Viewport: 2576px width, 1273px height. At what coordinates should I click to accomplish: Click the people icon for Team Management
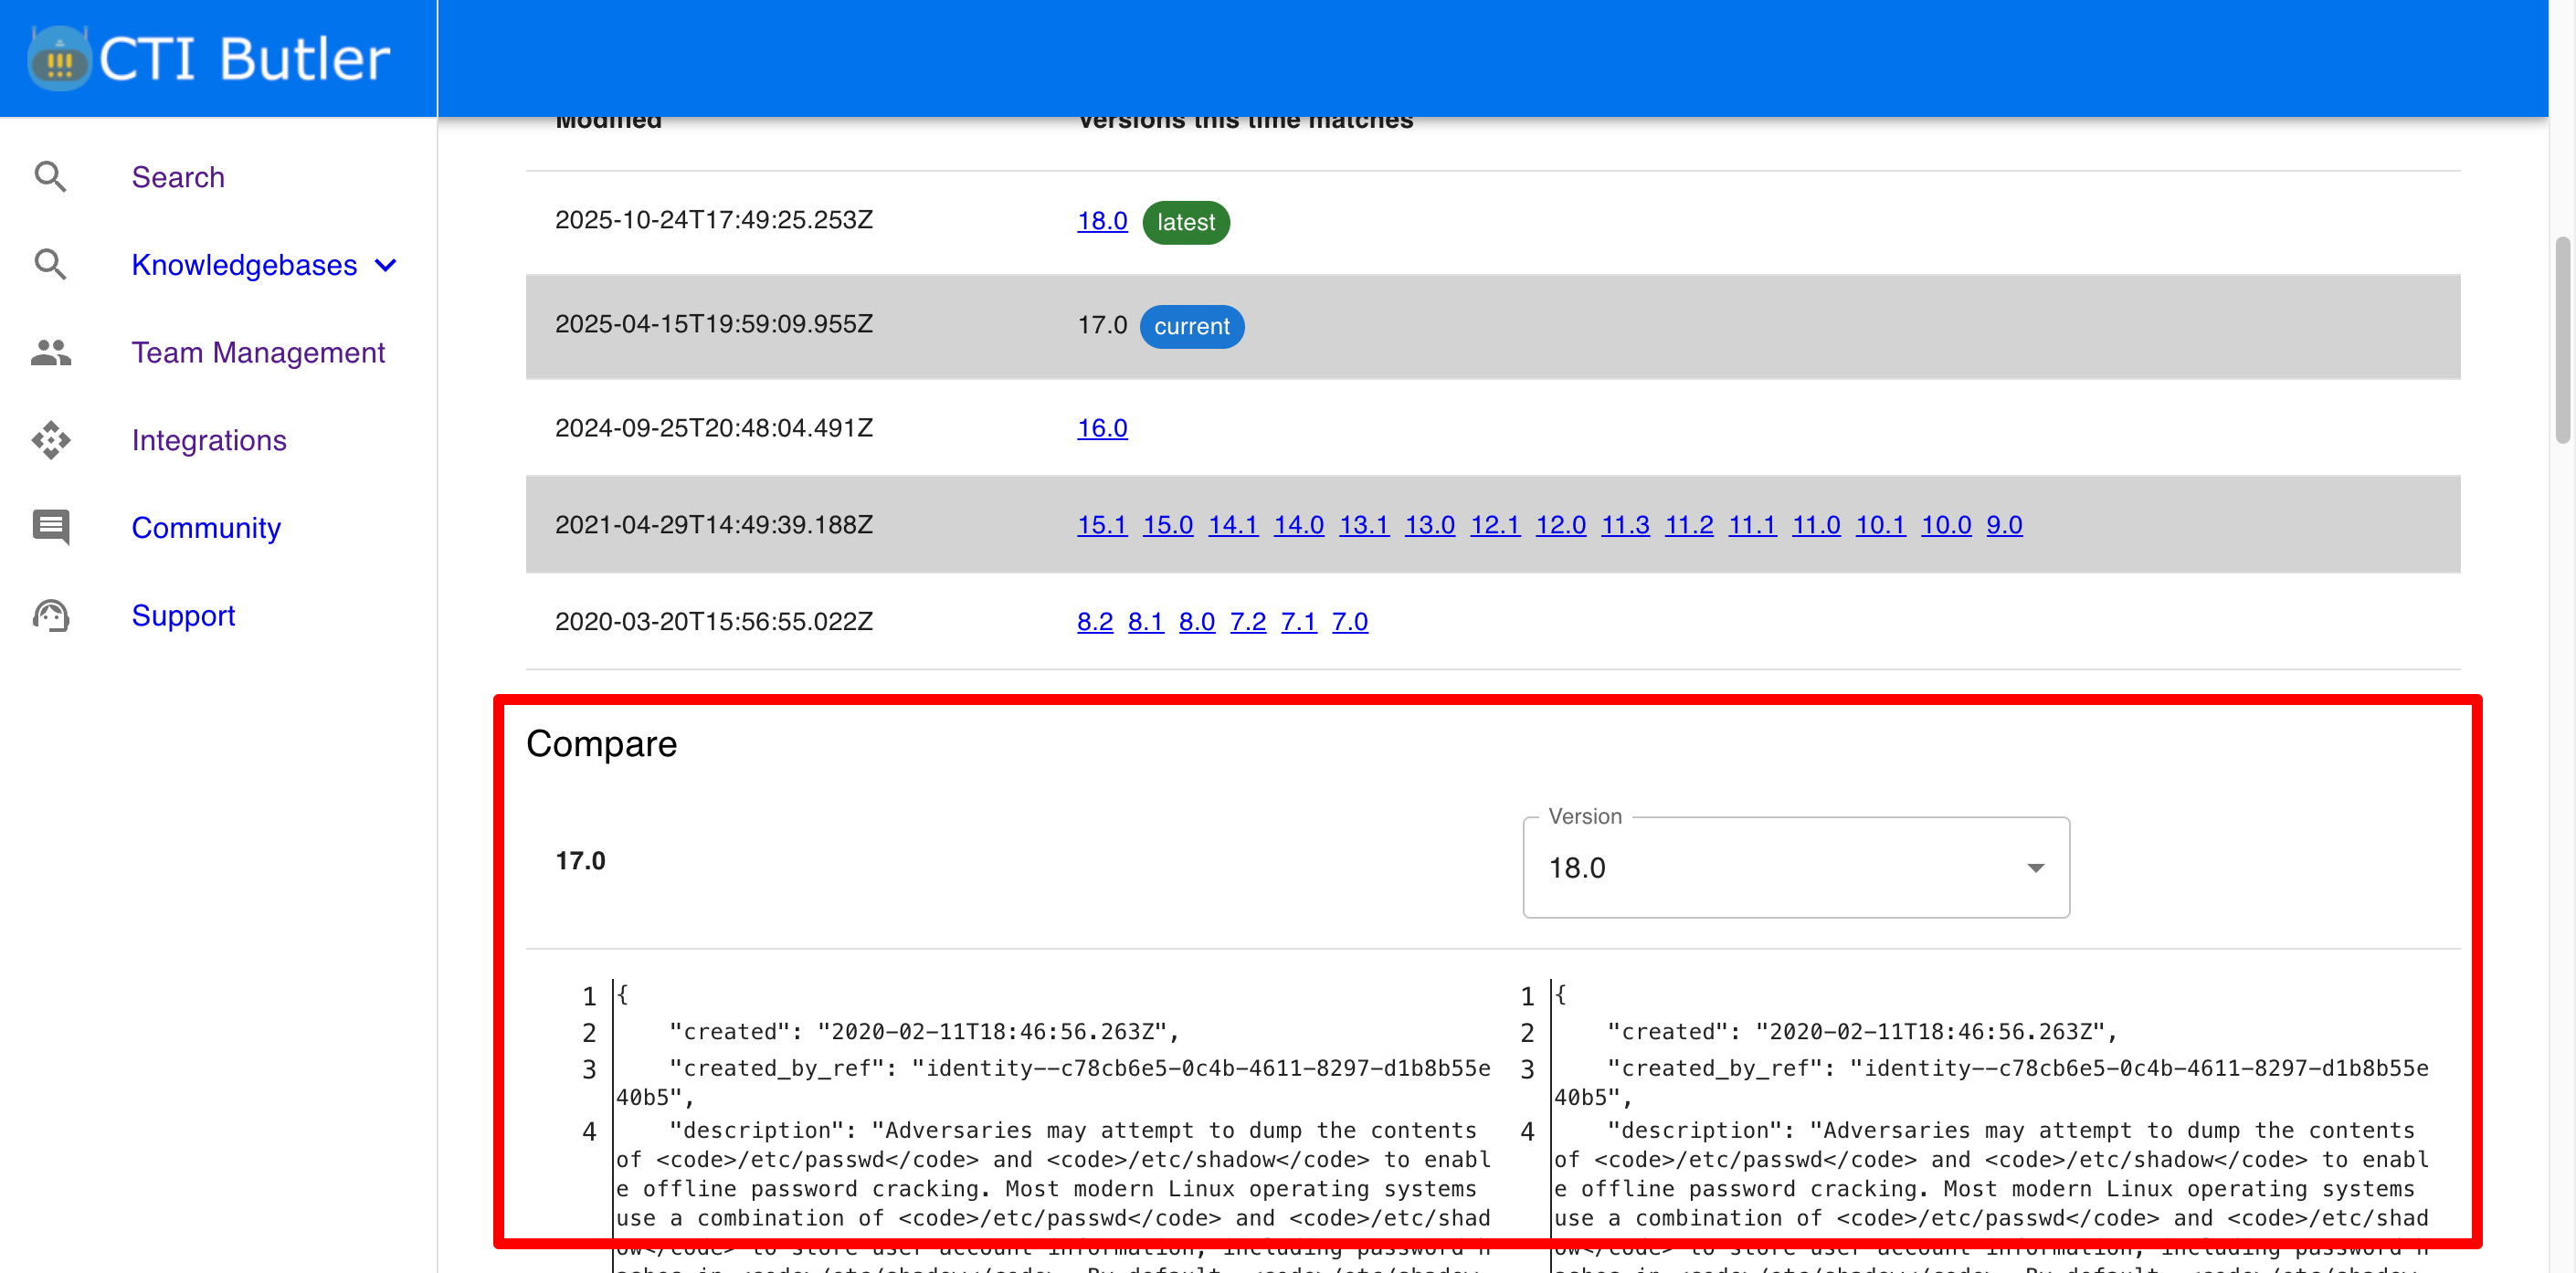(50, 352)
